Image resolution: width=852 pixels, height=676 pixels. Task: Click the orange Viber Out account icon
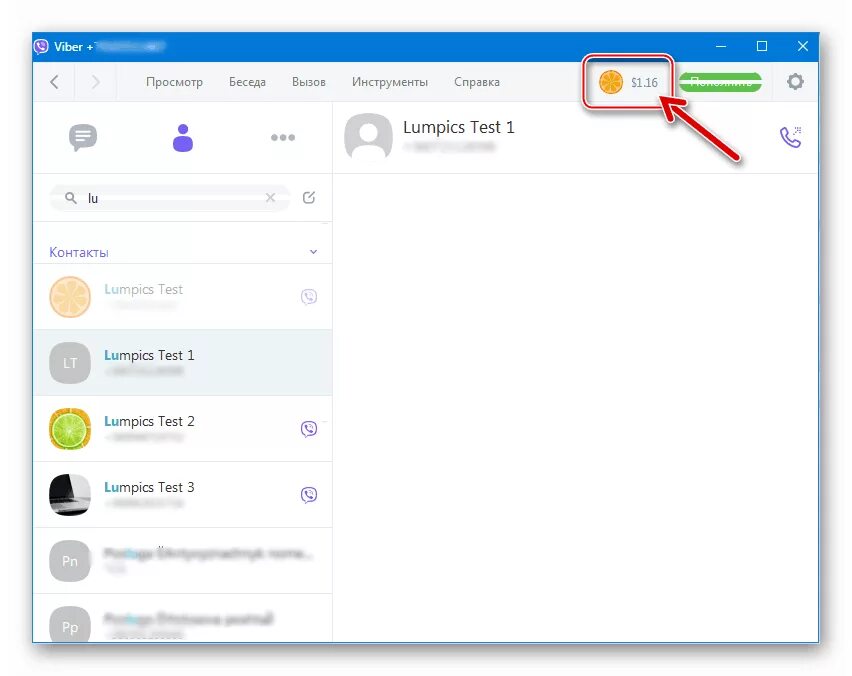pyautogui.click(x=611, y=82)
